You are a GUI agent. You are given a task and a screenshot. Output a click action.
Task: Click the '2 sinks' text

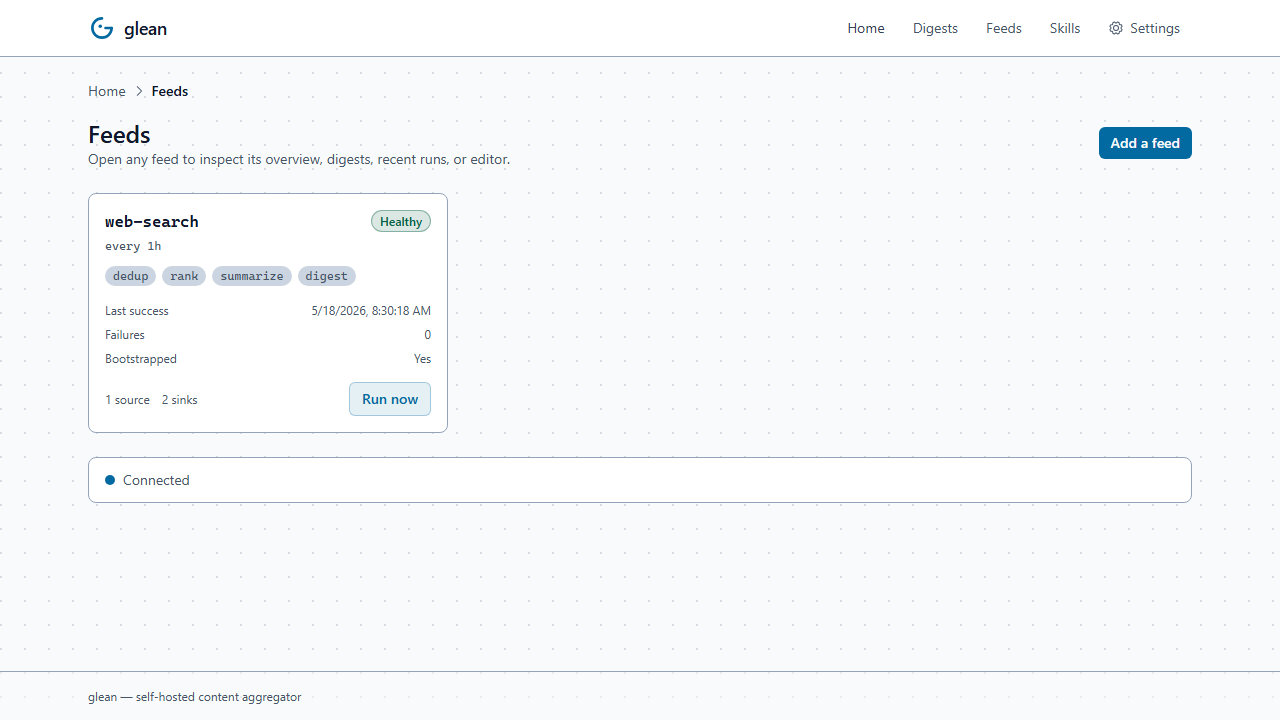pos(180,400)
